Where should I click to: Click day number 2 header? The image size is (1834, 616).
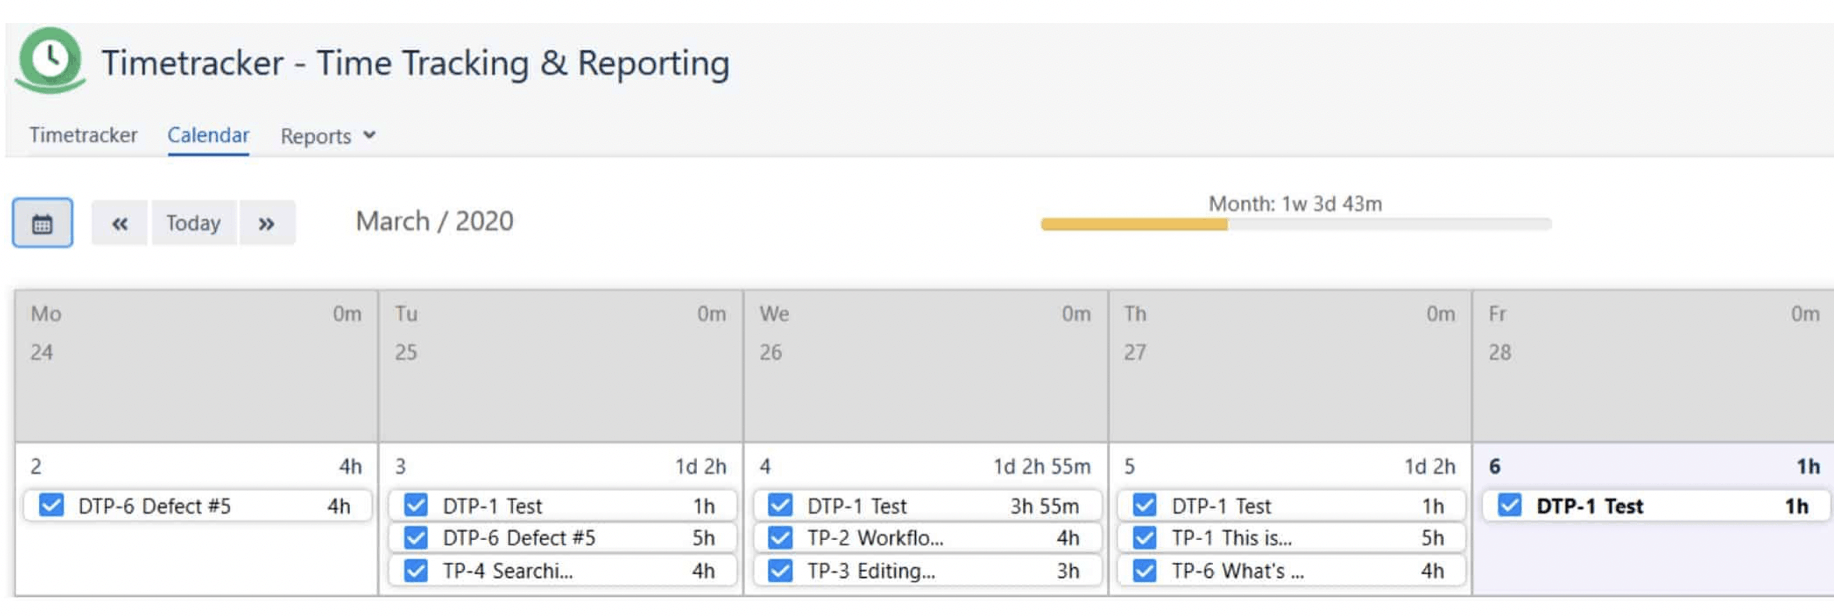[x=36, y=467]
